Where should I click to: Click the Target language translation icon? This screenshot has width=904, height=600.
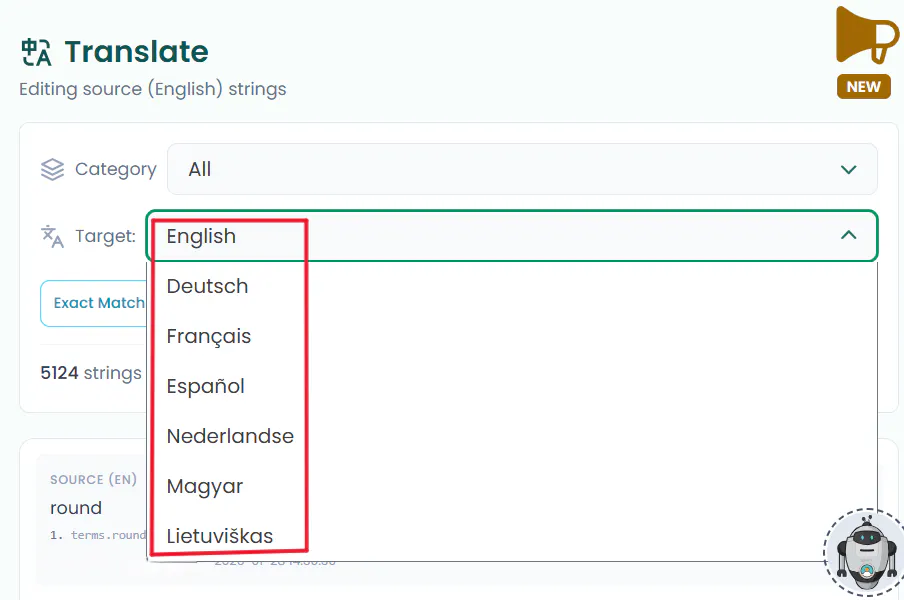tap(51, 236)
